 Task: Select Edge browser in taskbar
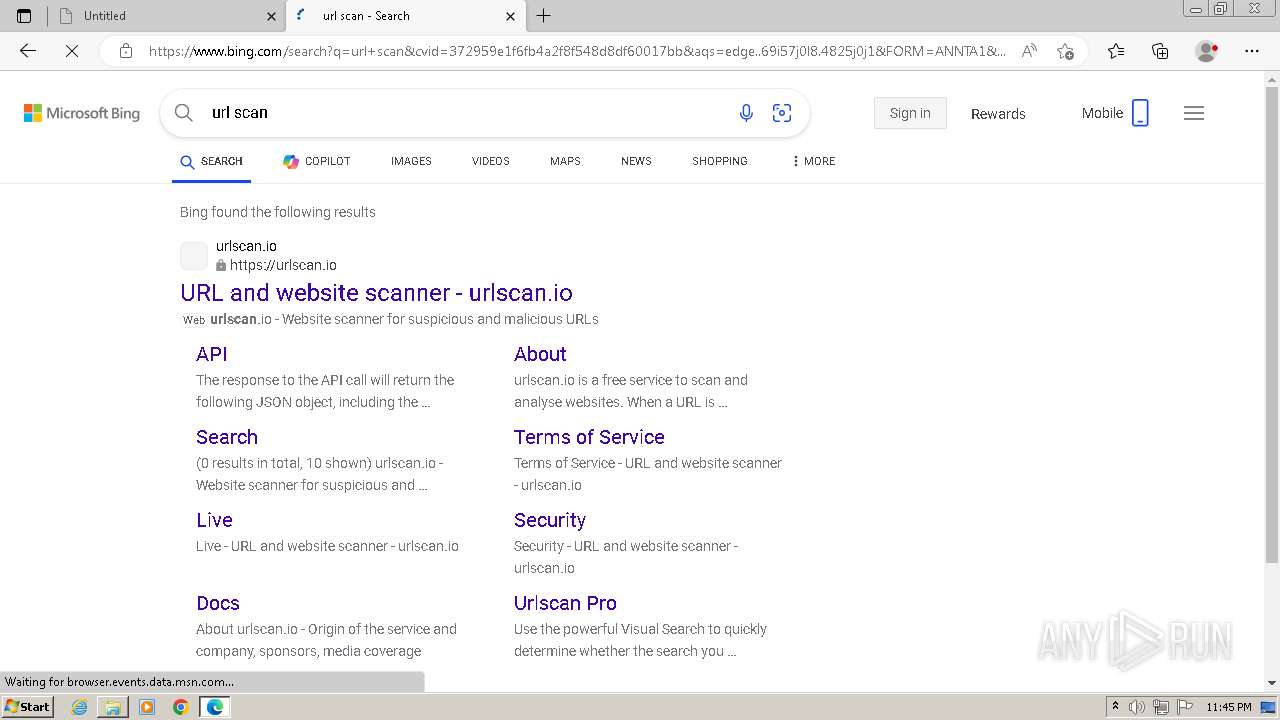(x=215, y=707)
